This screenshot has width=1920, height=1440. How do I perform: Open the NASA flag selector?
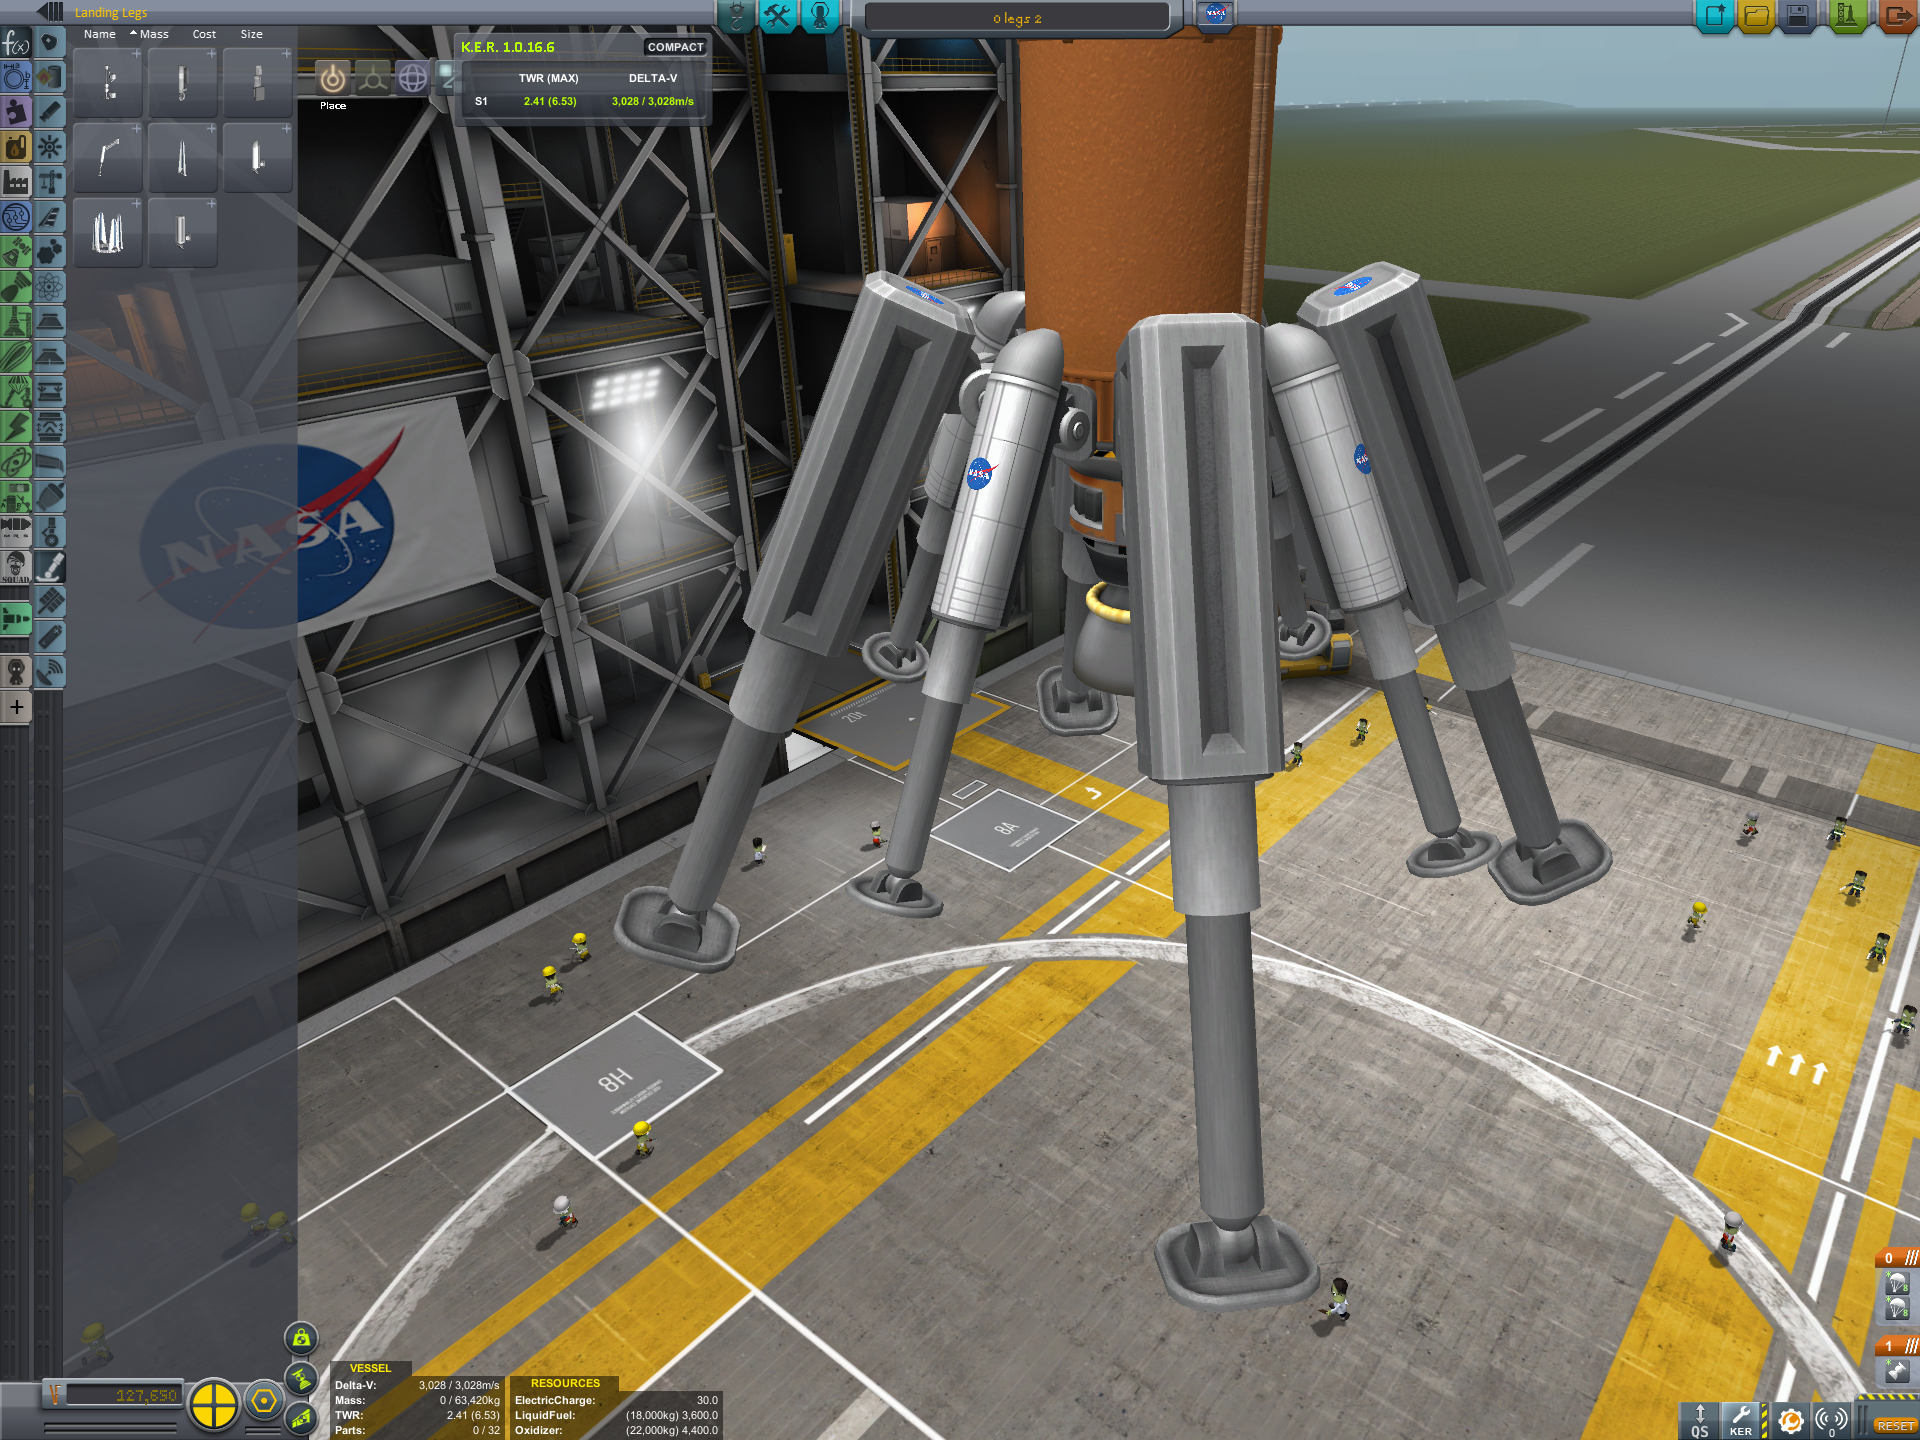[1215, 14]
